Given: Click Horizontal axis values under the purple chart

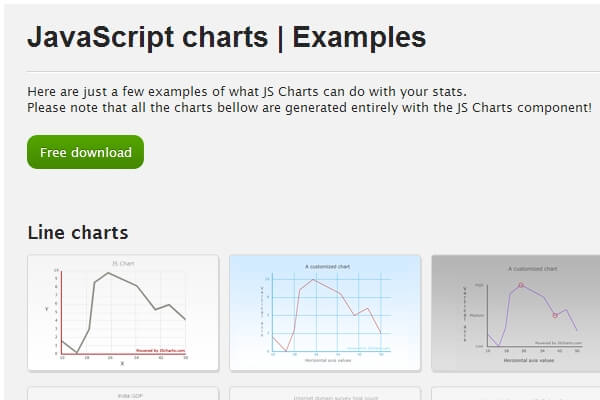Looking at the screenshot, I should 529,359.
